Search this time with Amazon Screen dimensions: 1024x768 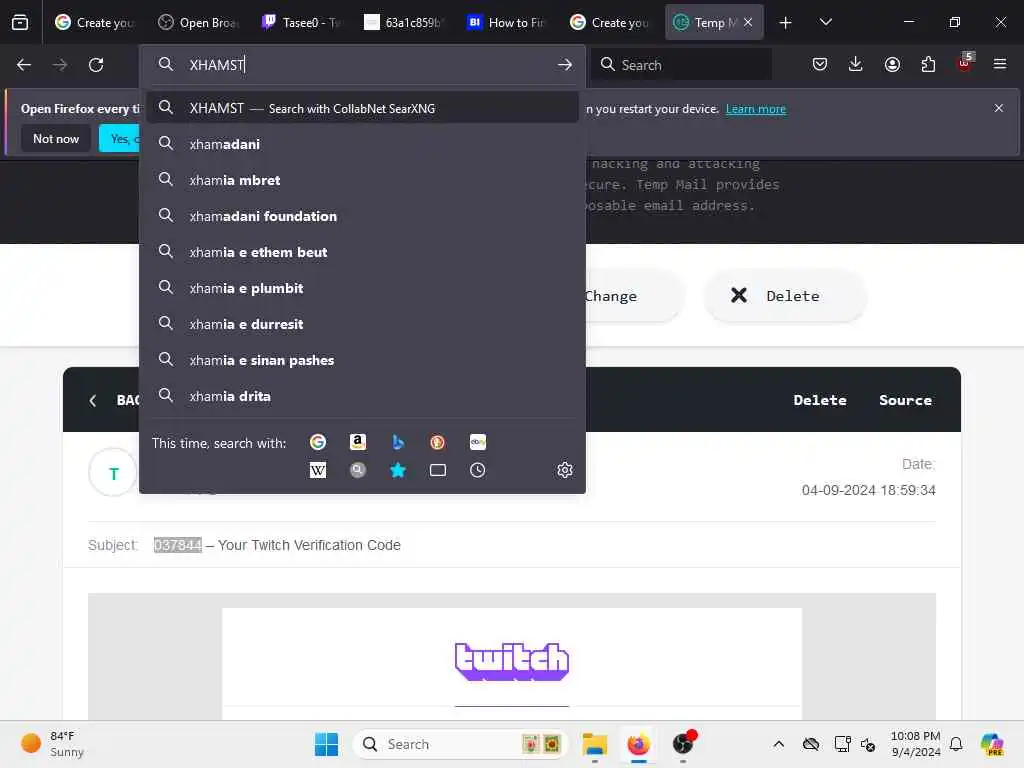click(358, 442)
